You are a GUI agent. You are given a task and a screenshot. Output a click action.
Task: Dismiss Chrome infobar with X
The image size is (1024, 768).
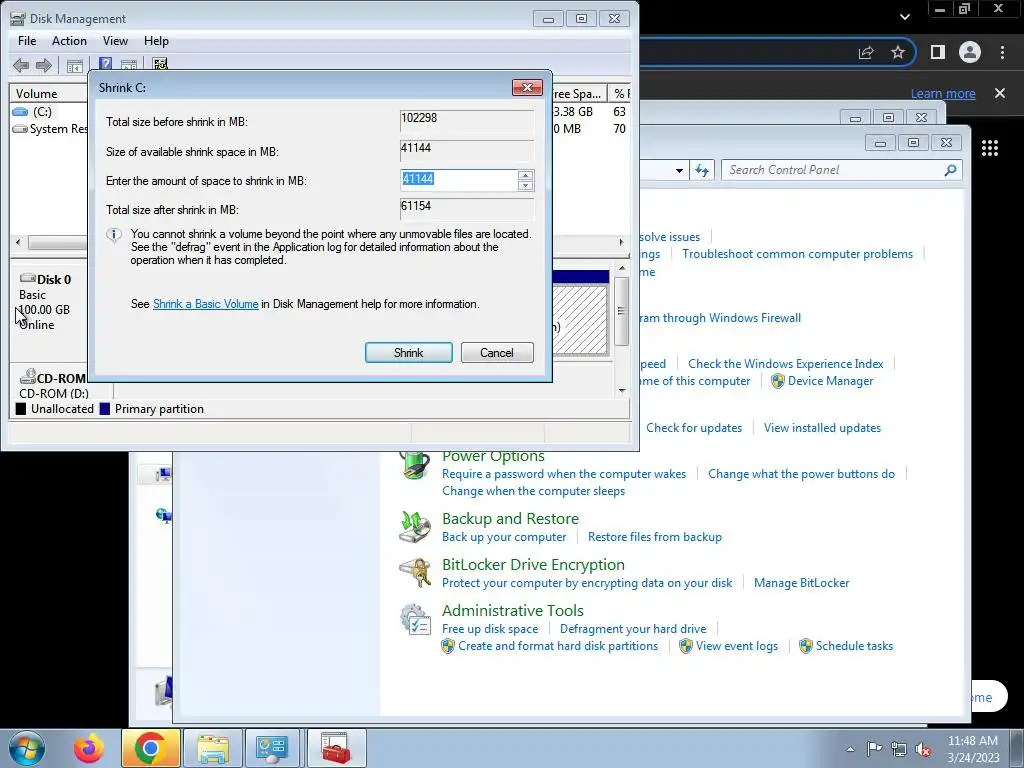[1000, 93]
